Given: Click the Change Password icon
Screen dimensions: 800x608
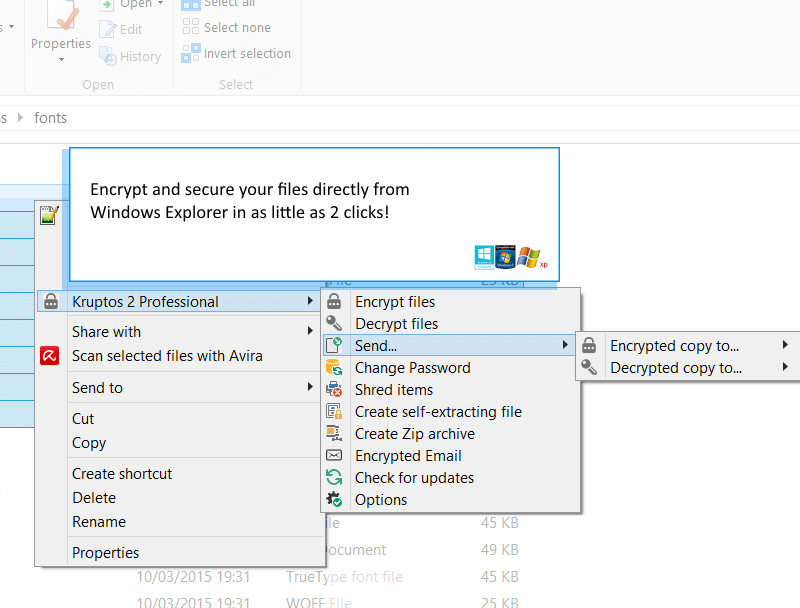Looking at the screenshot, I should 335,368.
